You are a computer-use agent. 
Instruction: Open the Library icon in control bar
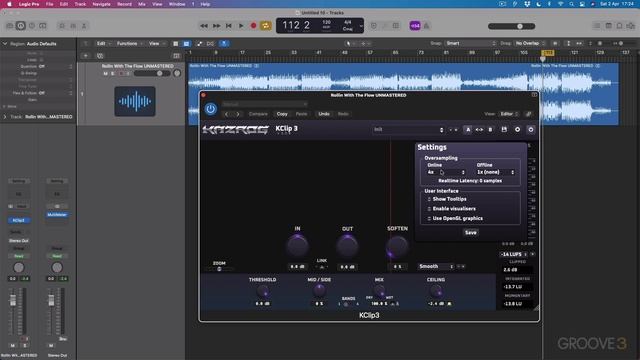(10, 26)
